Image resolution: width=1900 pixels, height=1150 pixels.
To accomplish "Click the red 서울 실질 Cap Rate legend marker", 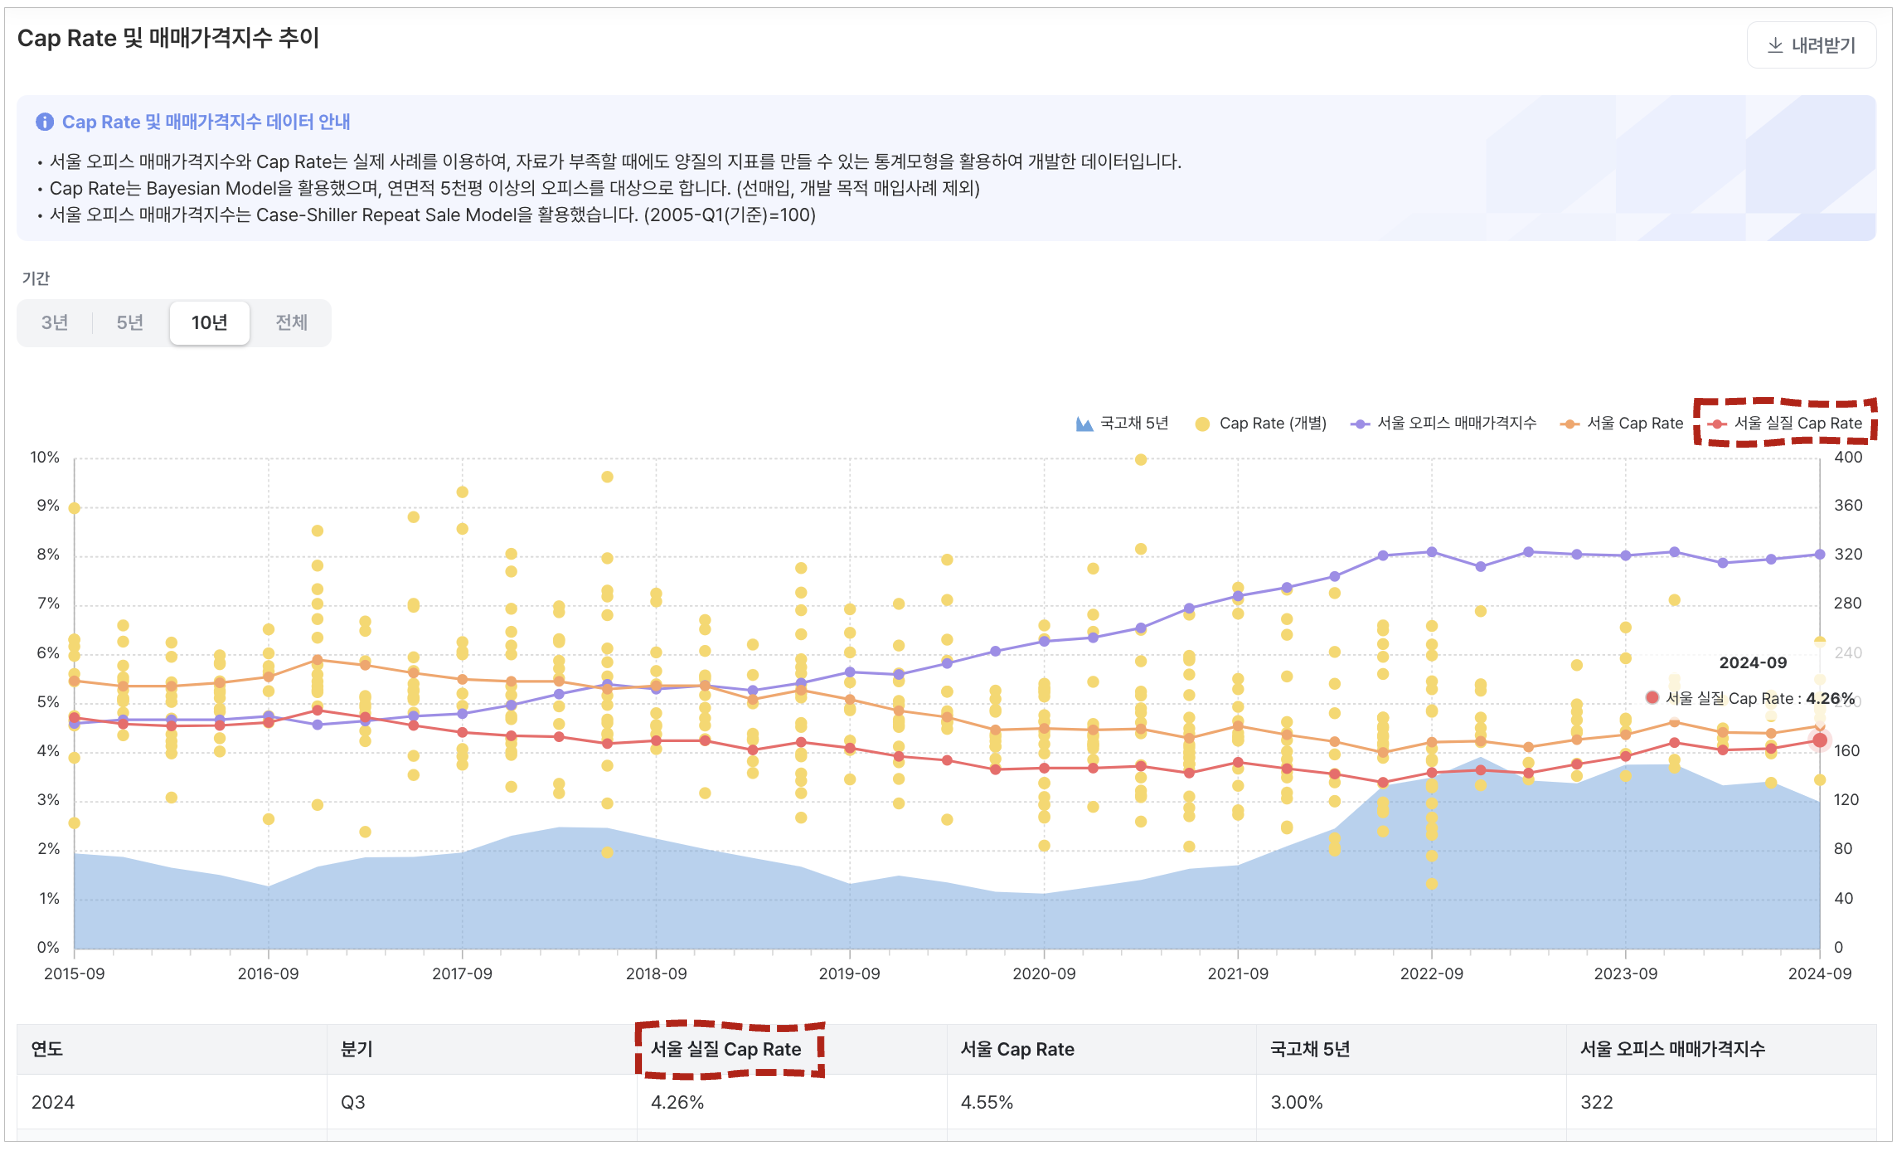I will (1718, 424).
